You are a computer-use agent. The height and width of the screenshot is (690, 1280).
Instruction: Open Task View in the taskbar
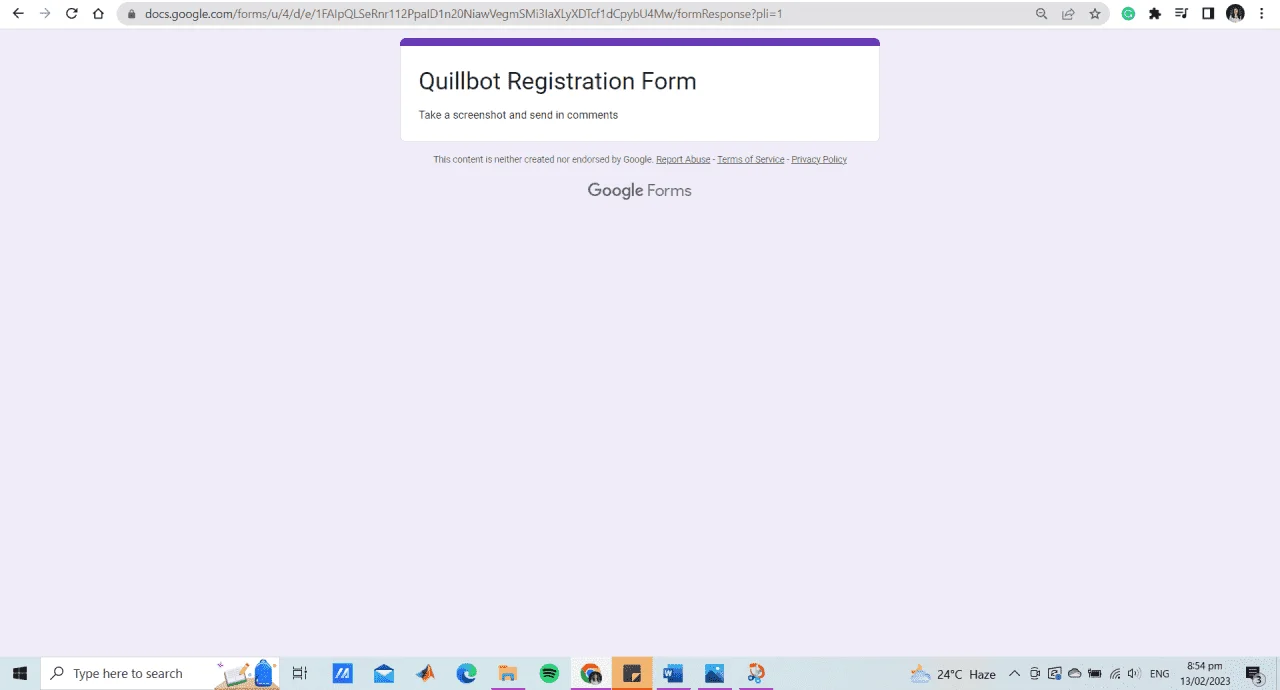(299, 673)
